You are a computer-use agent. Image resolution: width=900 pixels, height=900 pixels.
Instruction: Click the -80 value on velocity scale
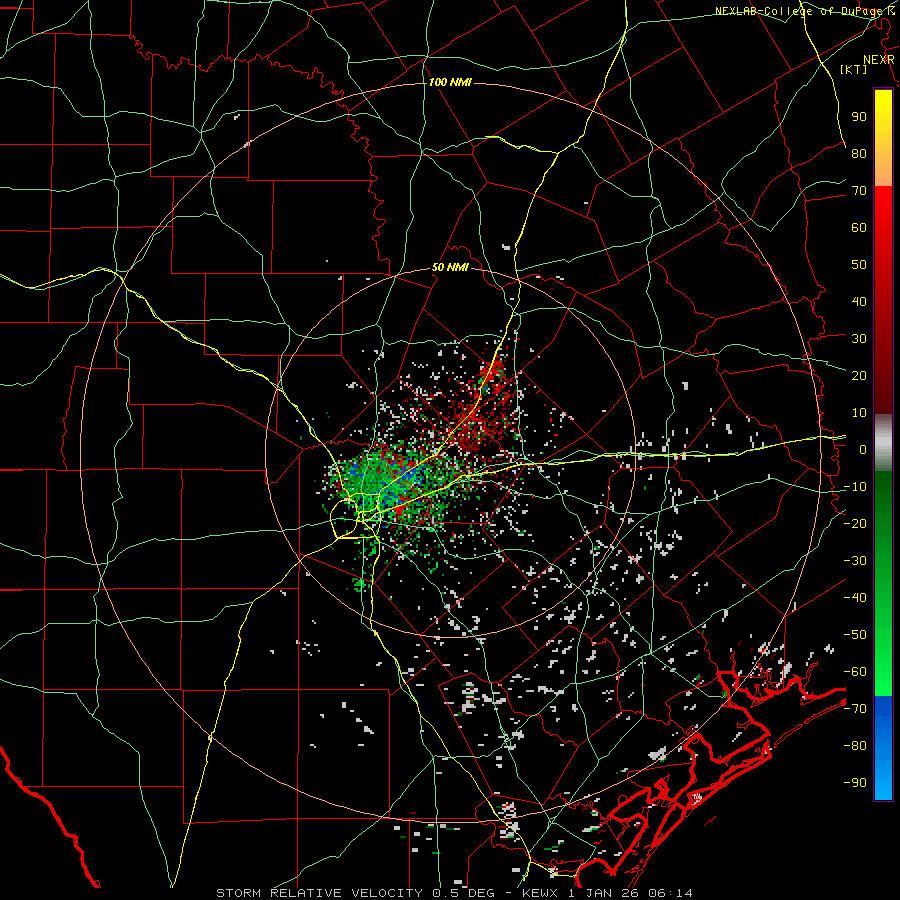(x=855, y=746)
